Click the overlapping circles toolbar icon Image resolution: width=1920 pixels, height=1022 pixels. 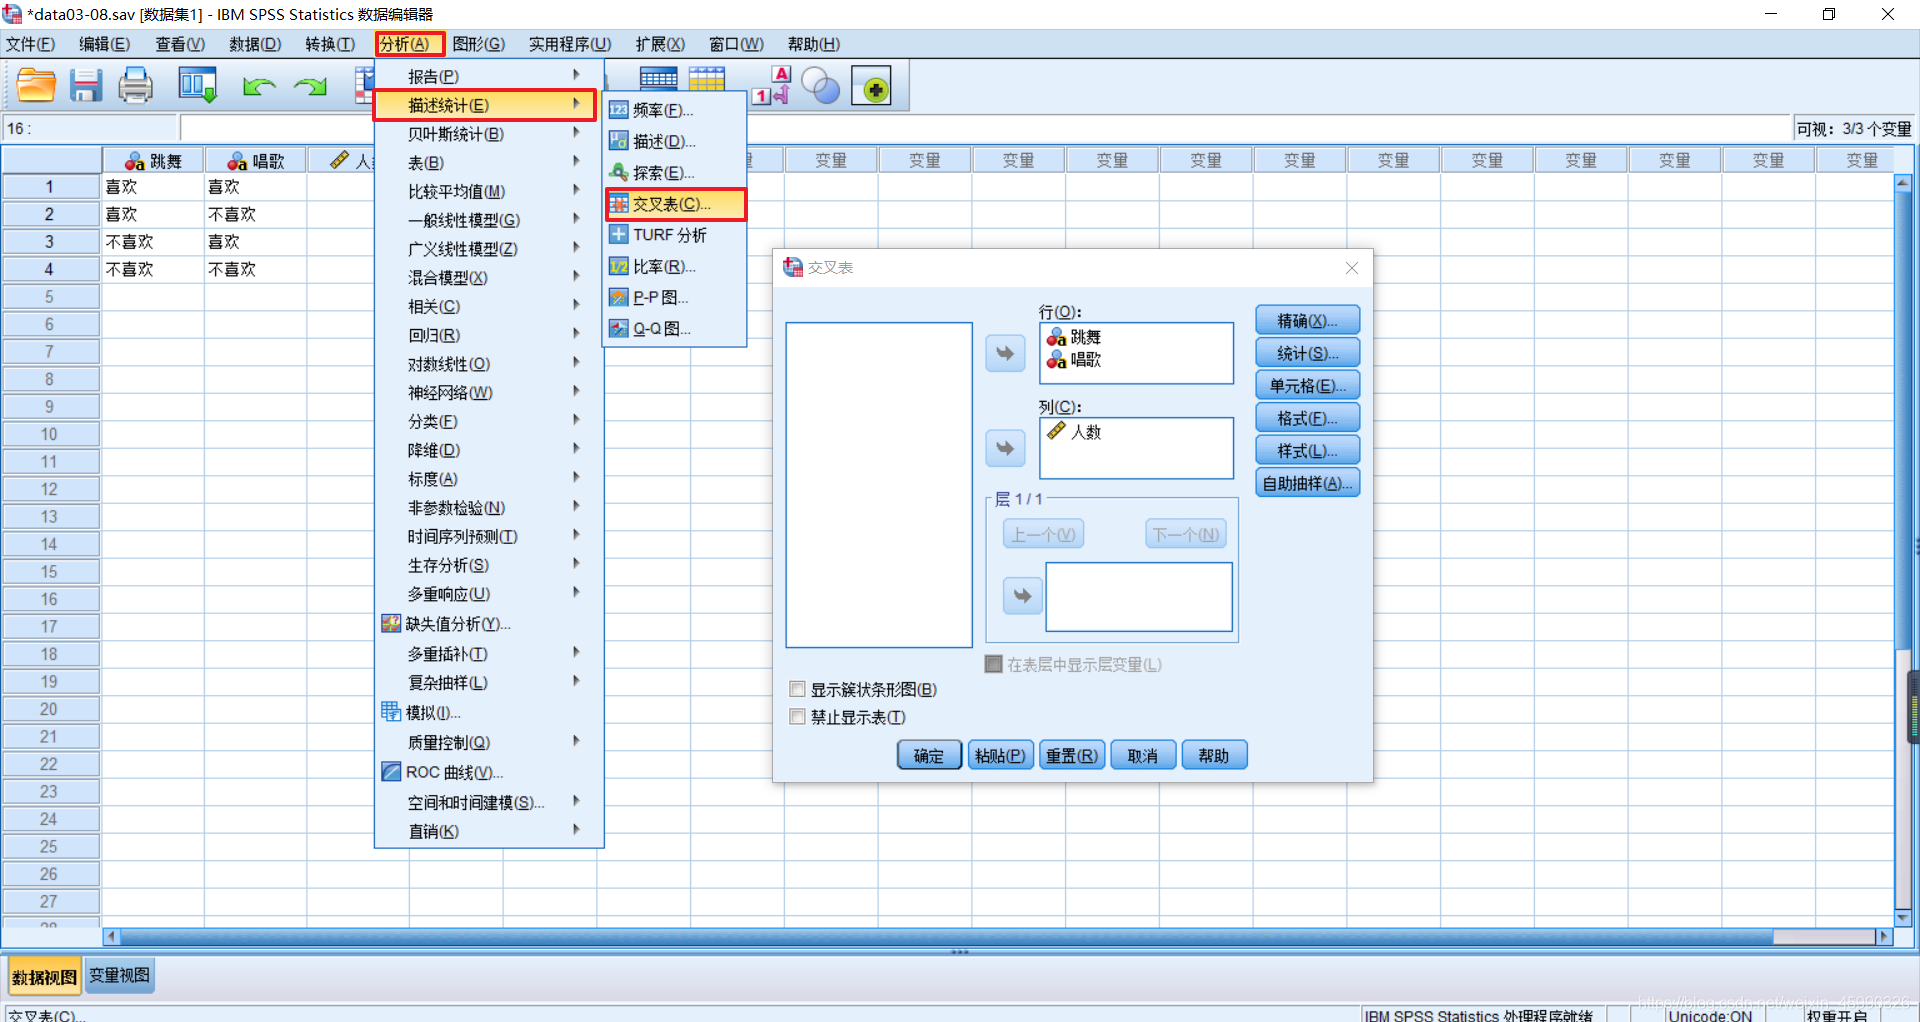(821, 86)
